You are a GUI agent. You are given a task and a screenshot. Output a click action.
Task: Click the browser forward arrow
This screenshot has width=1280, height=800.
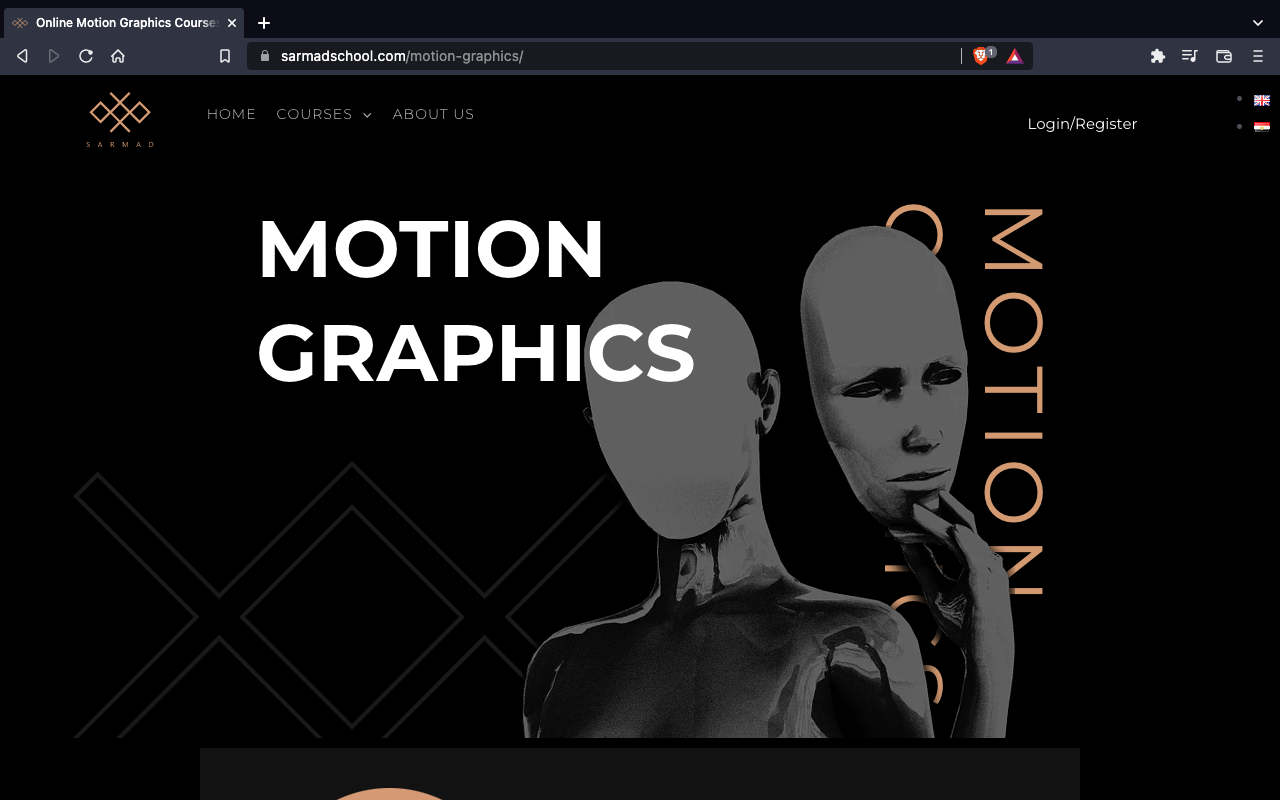pyautogui.click(x=54, y=56)
